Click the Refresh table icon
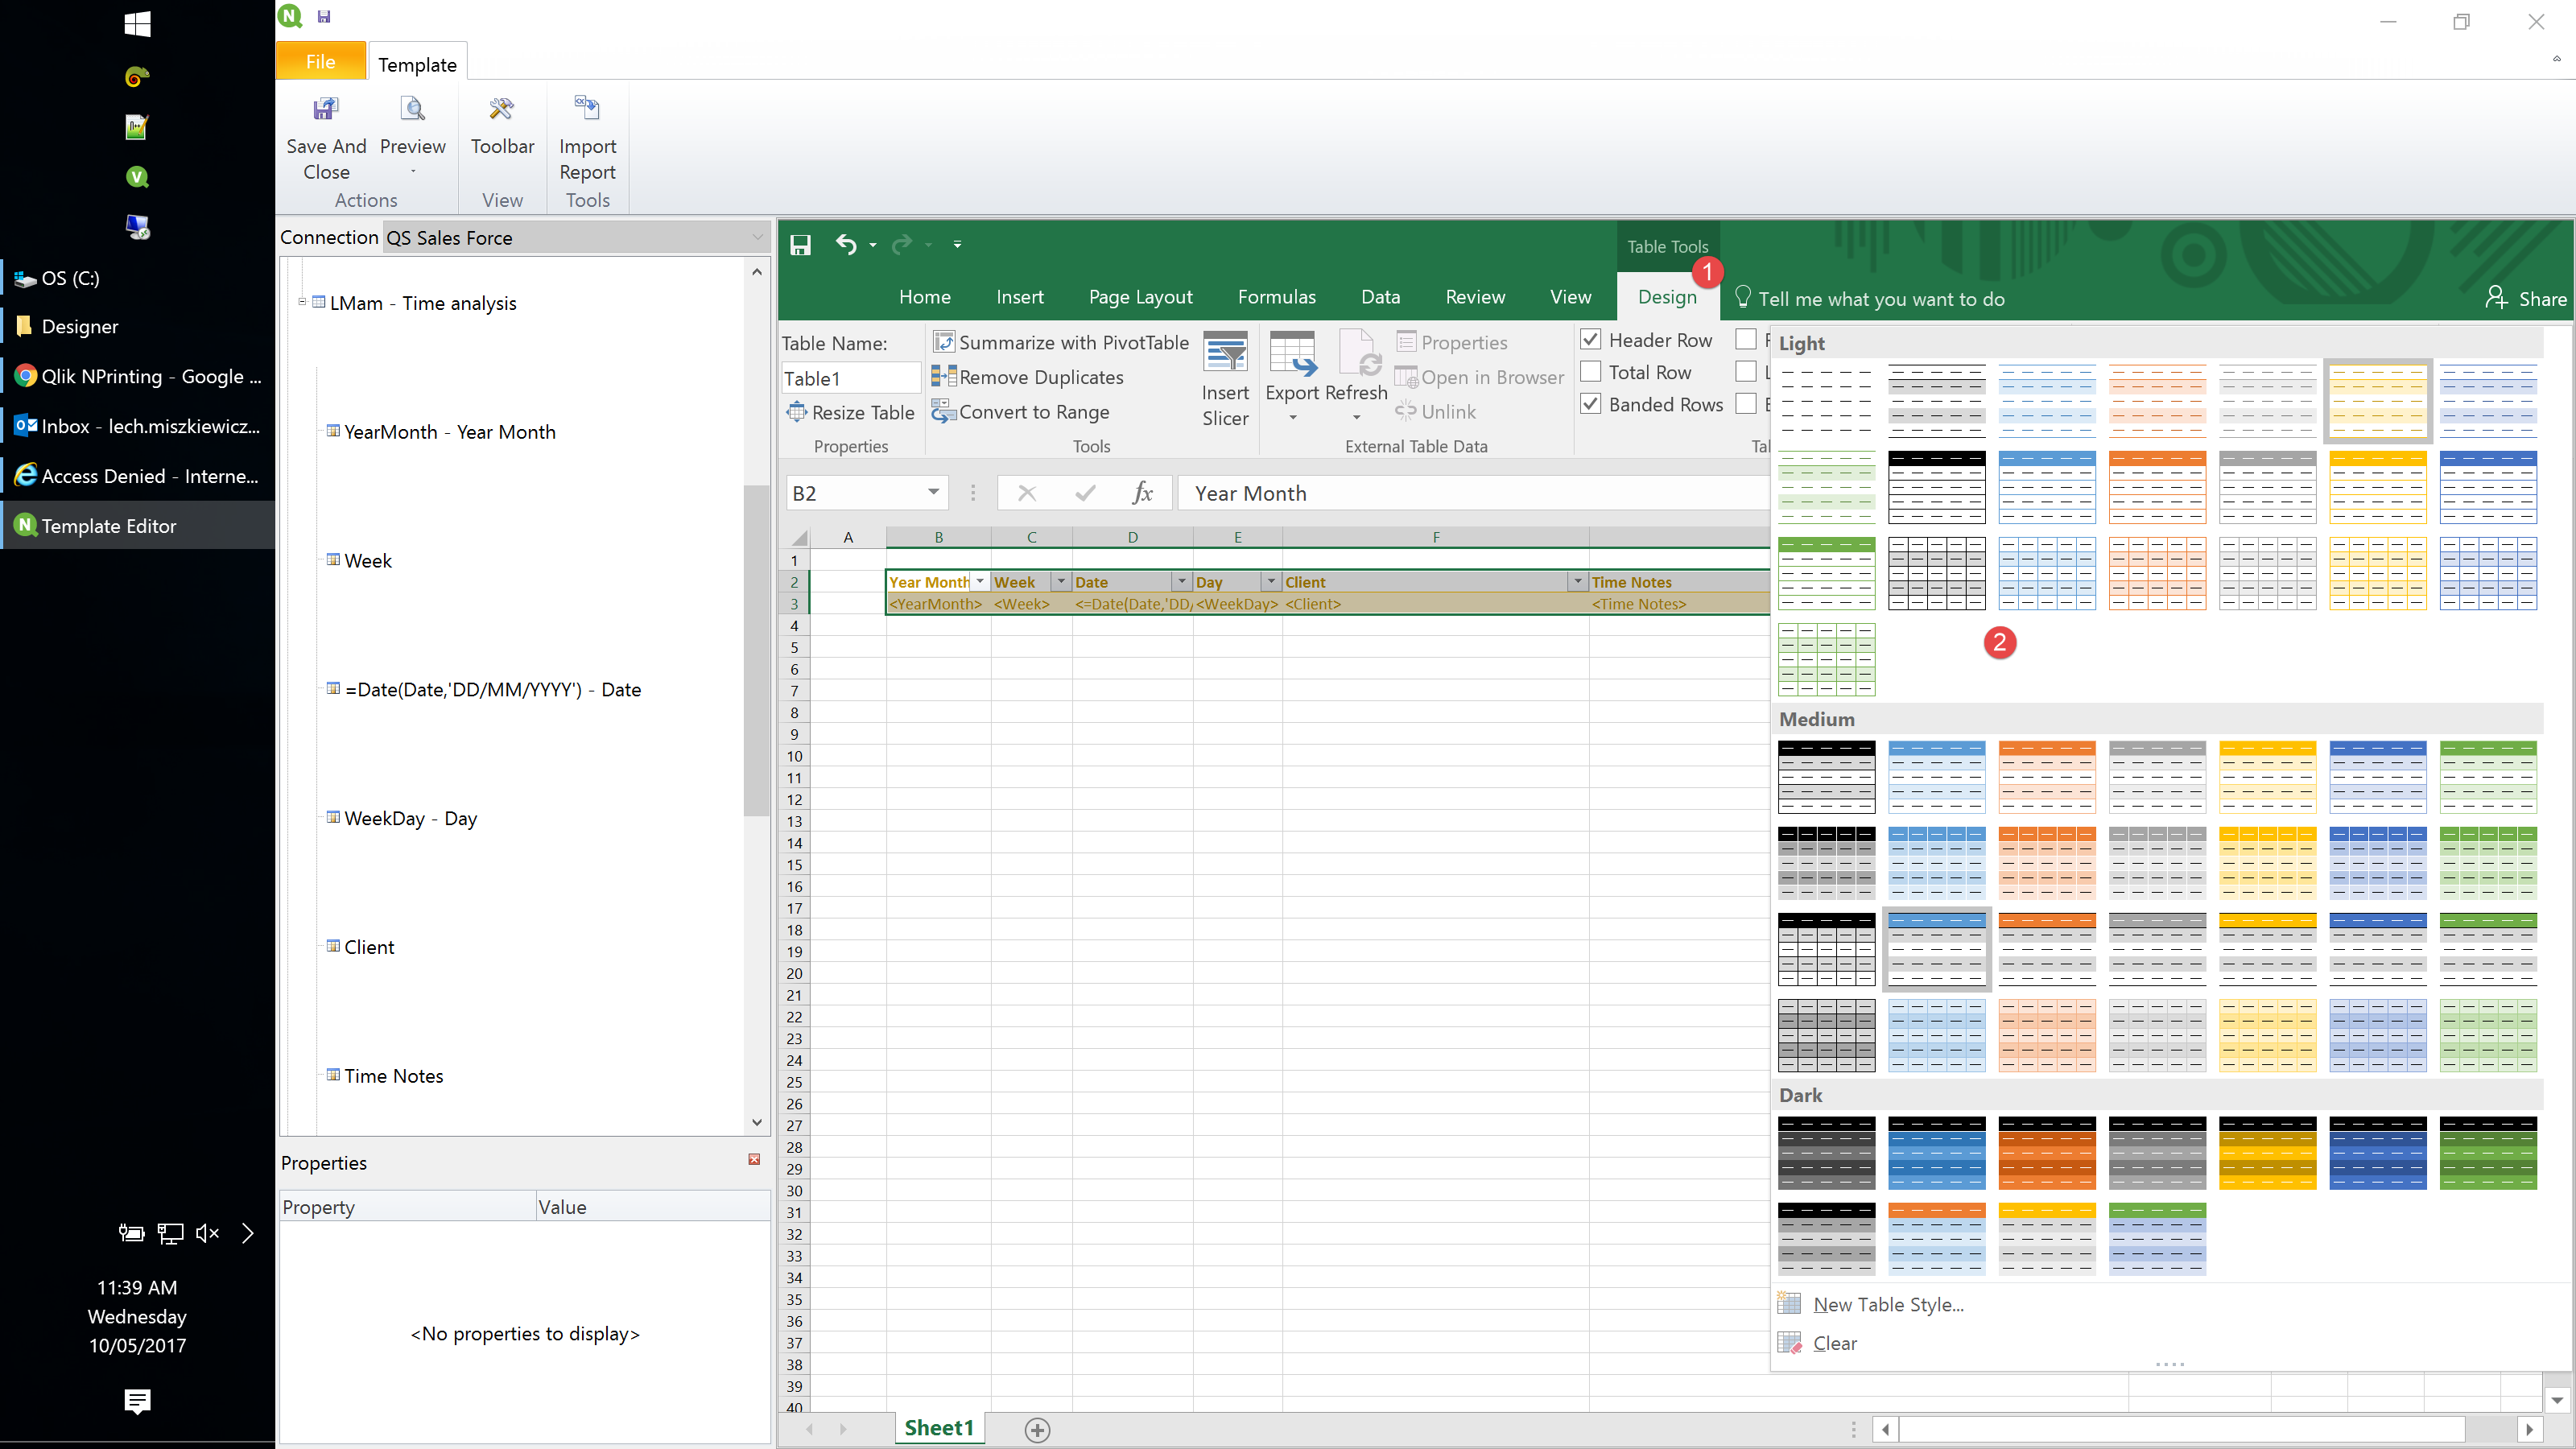 pos(1358,353)
